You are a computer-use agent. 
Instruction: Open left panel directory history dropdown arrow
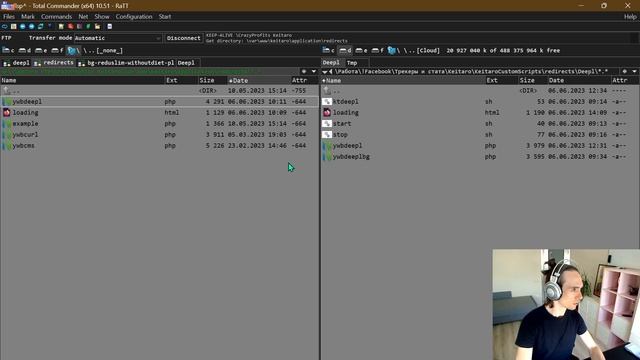point(313,71)
